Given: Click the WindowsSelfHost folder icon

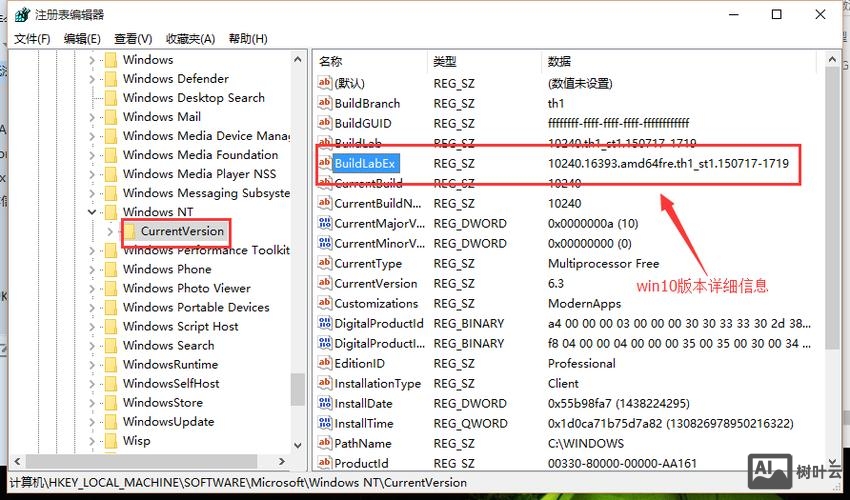Looking at the screenshot, I should pyautogui.click(x=111, y=383).
